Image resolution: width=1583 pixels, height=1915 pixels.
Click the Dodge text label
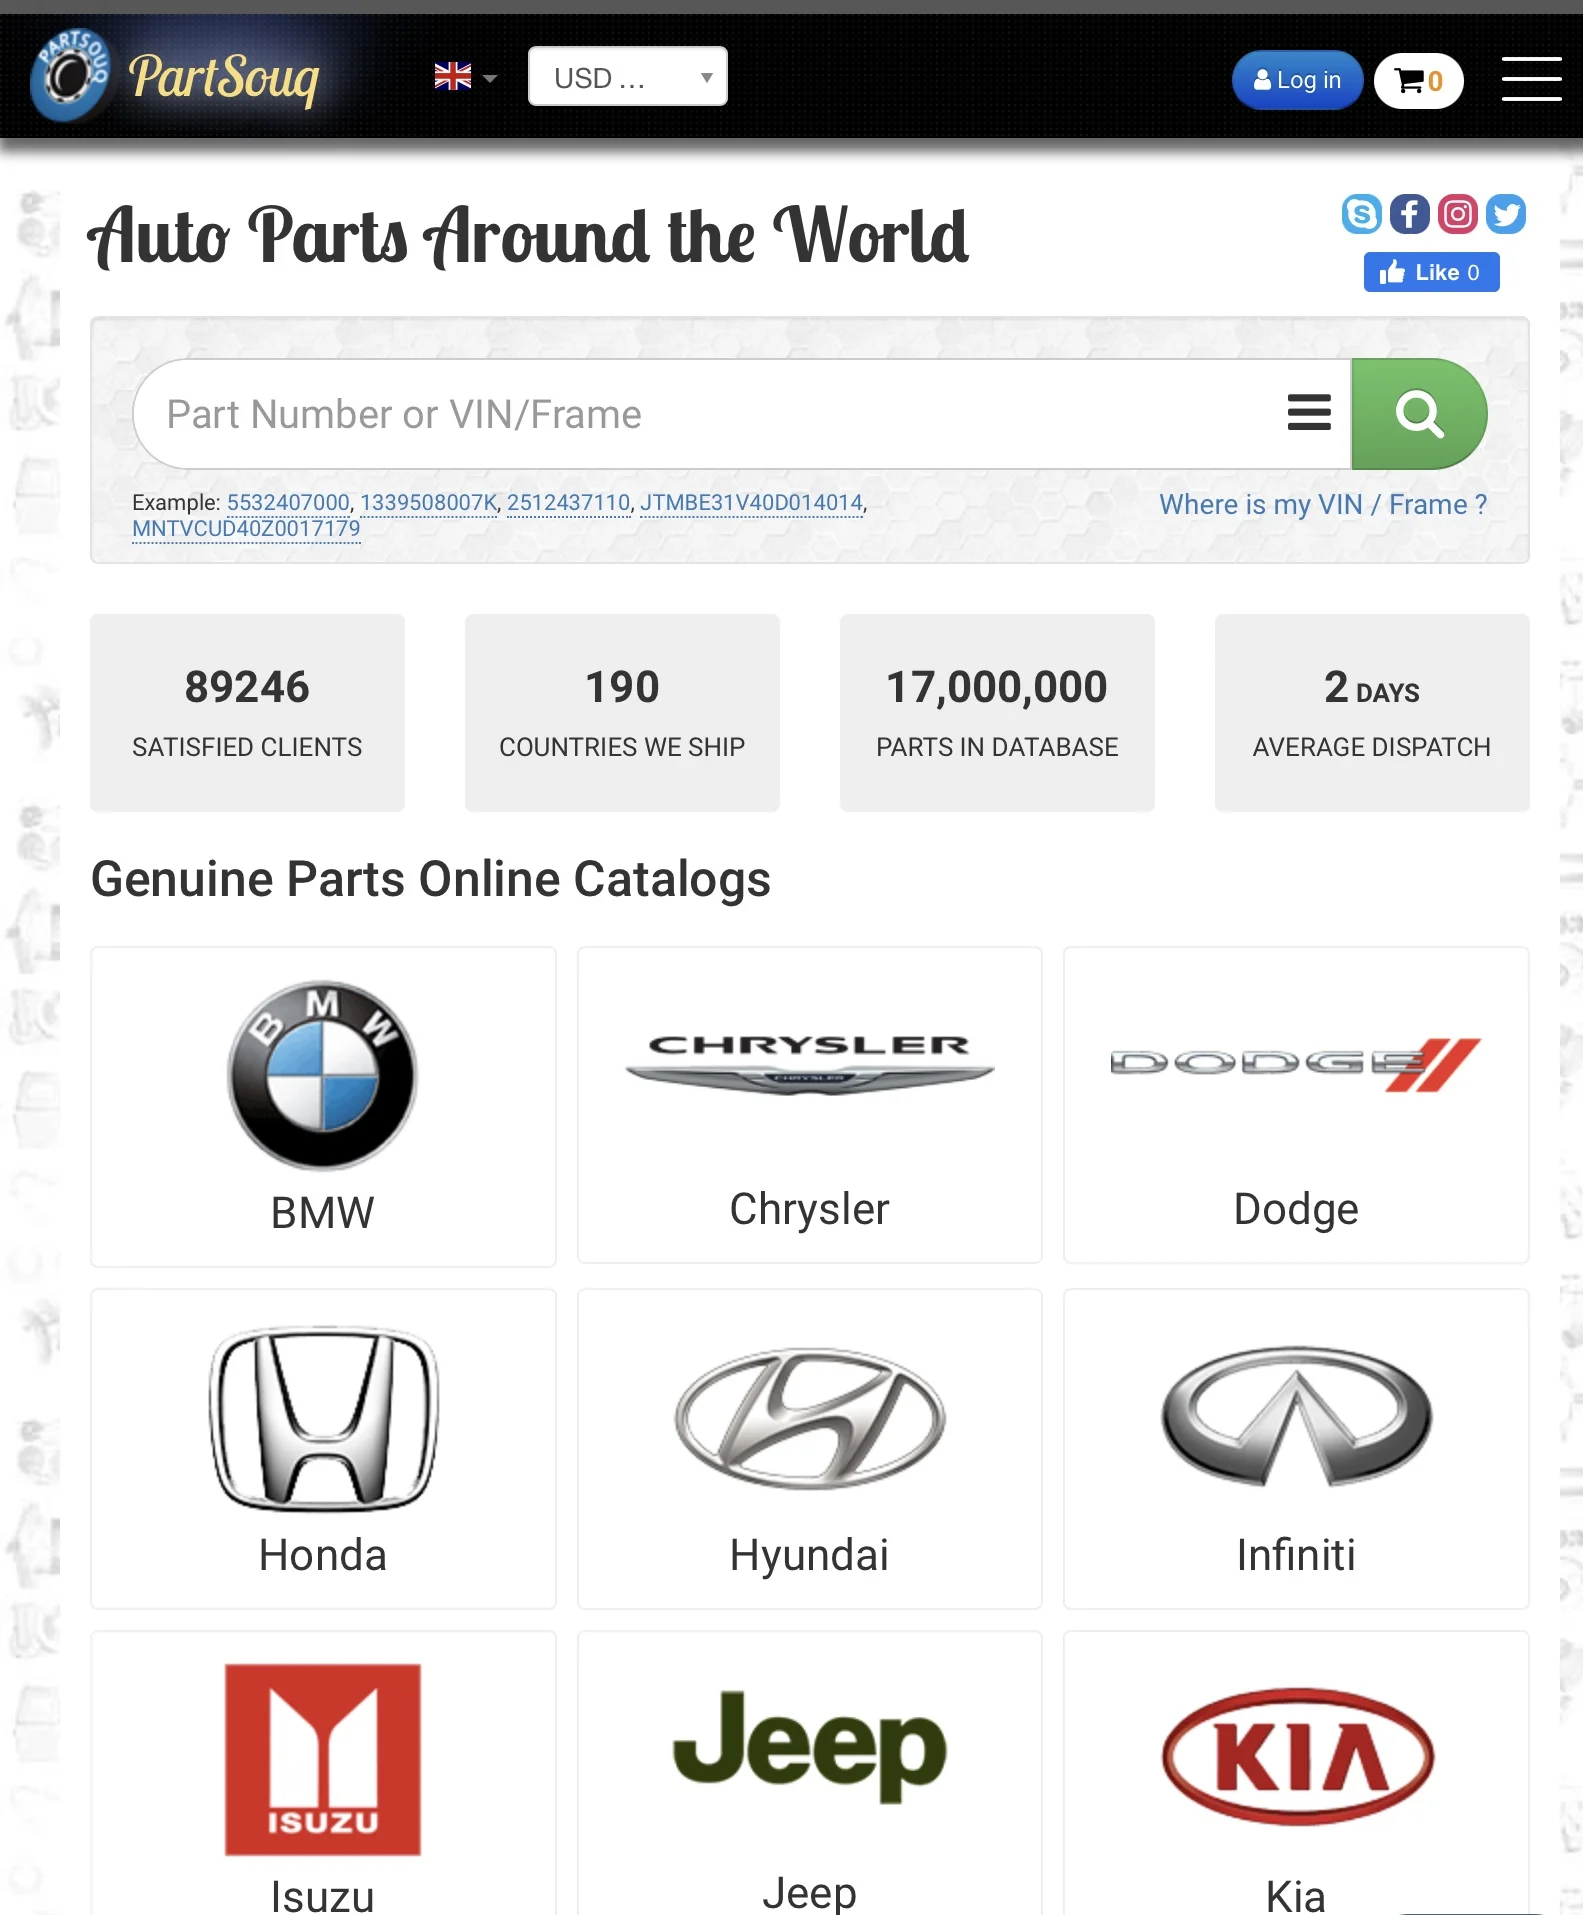[1296, 1210]
